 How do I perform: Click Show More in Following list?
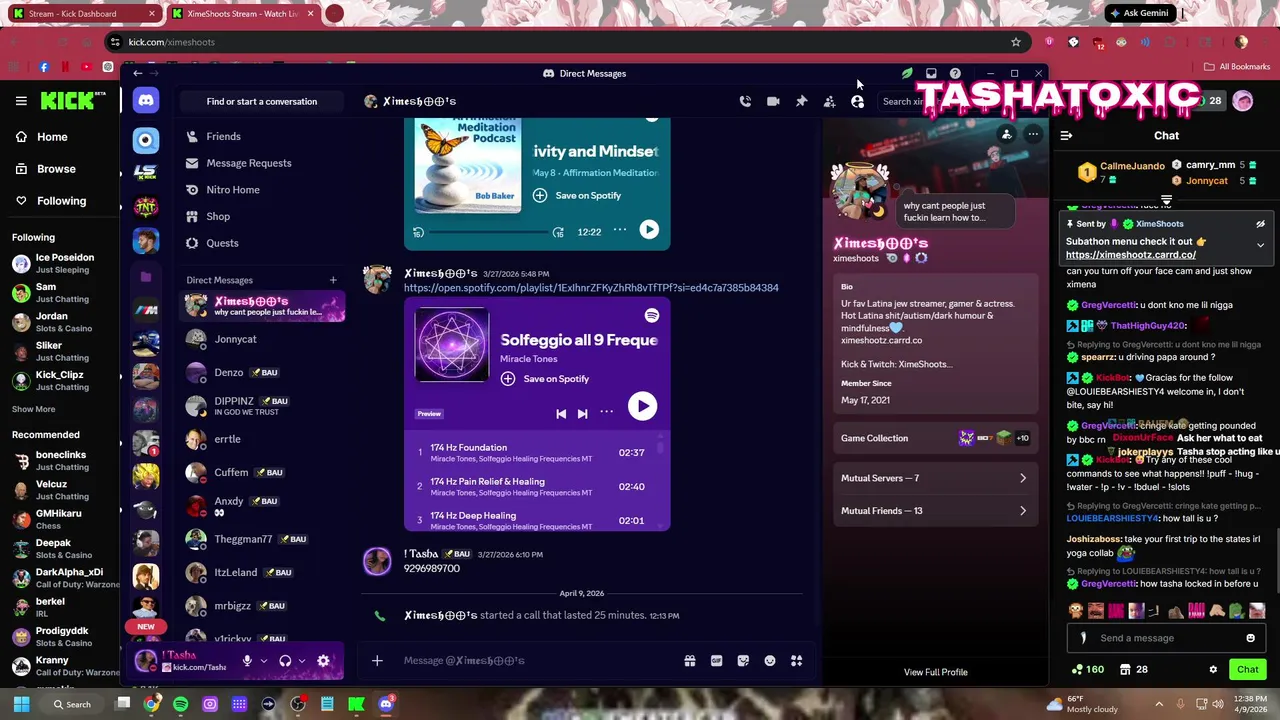33,409
